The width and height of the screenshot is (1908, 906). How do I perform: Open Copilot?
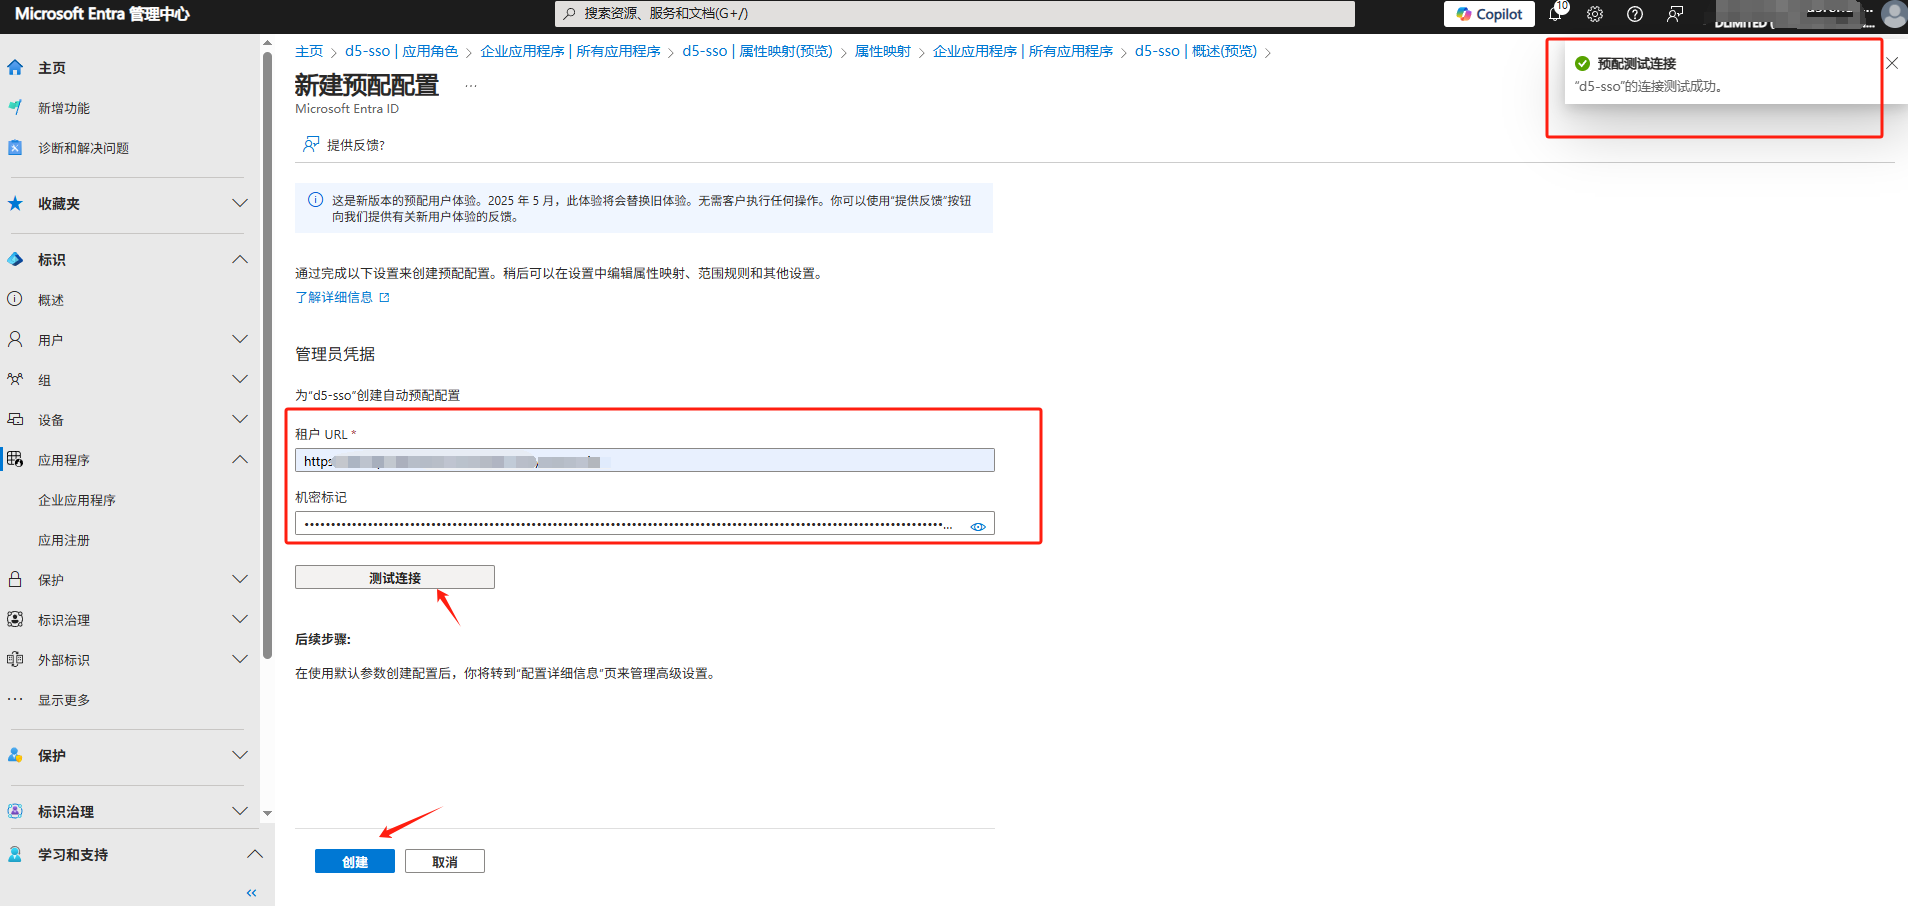click(1489, 14)
